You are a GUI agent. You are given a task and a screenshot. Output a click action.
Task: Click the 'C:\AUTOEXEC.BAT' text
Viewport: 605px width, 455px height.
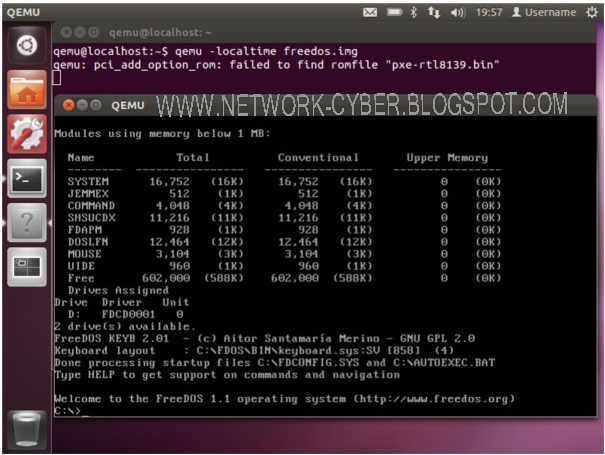tap(444, 362)
